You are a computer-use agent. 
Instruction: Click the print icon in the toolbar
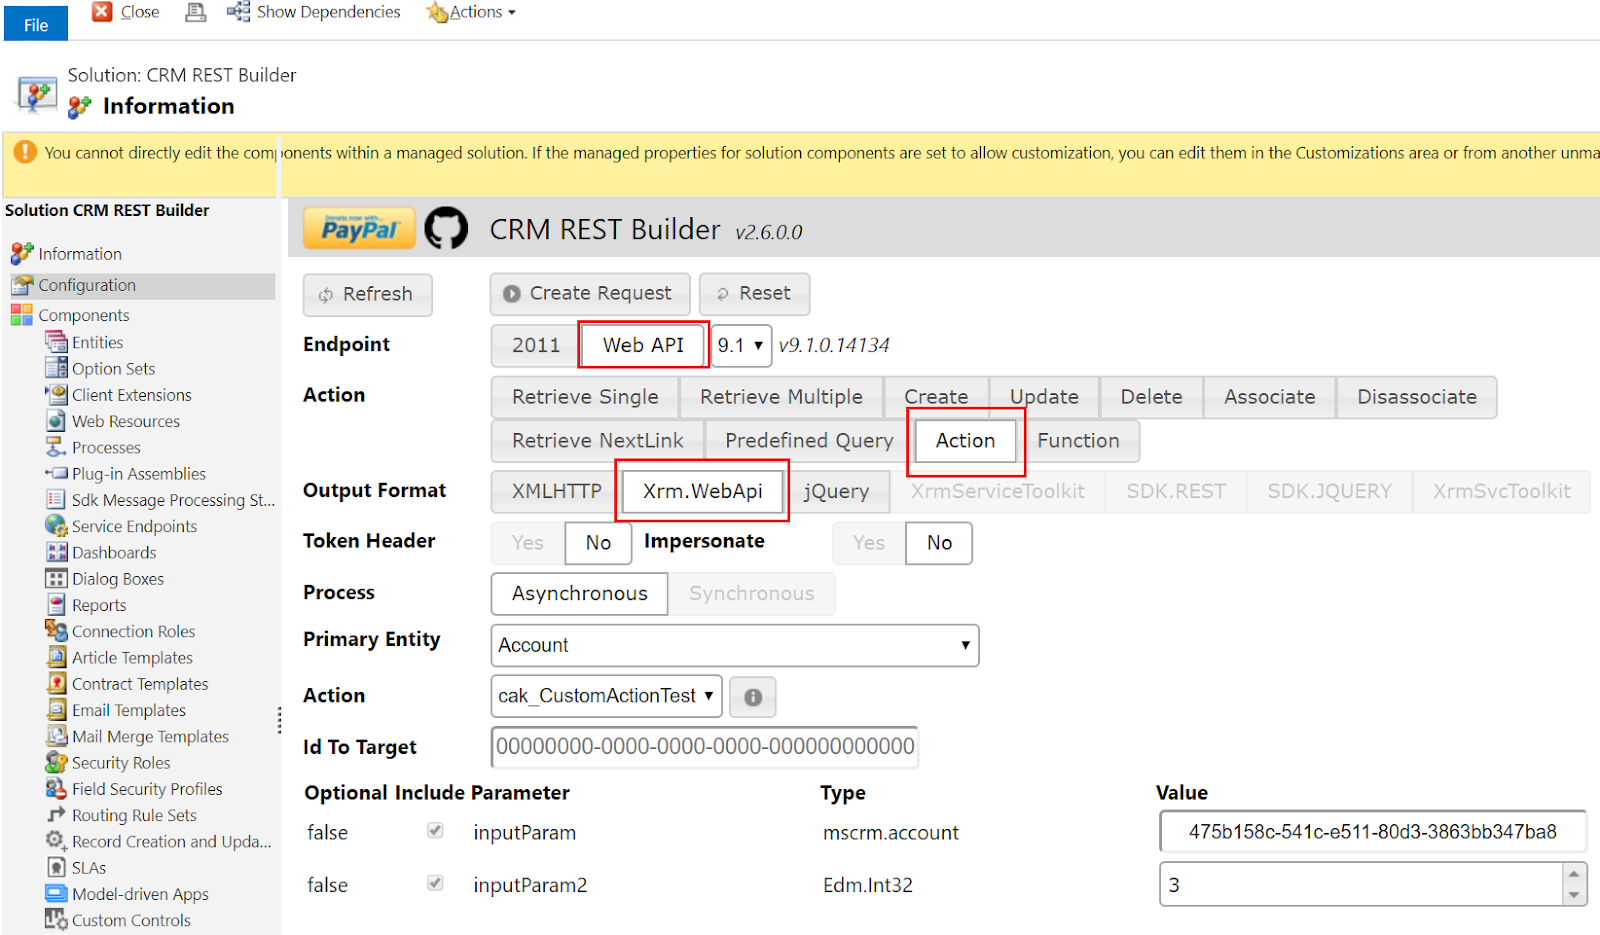pos(194,12)
